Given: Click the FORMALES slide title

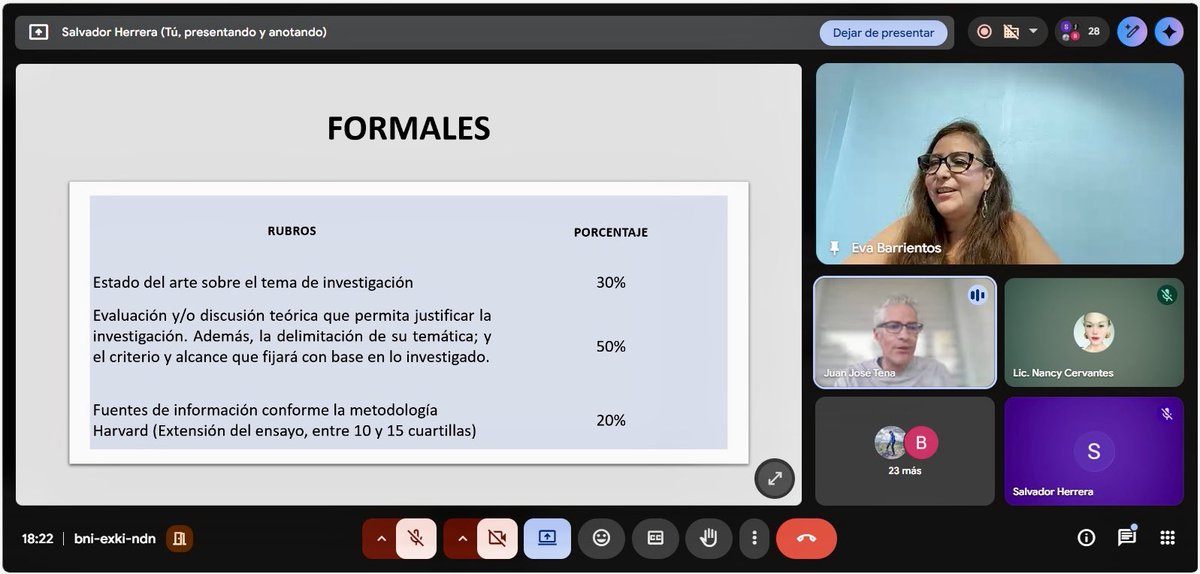Looking at the screenshot, I should [x=408, y=128].
